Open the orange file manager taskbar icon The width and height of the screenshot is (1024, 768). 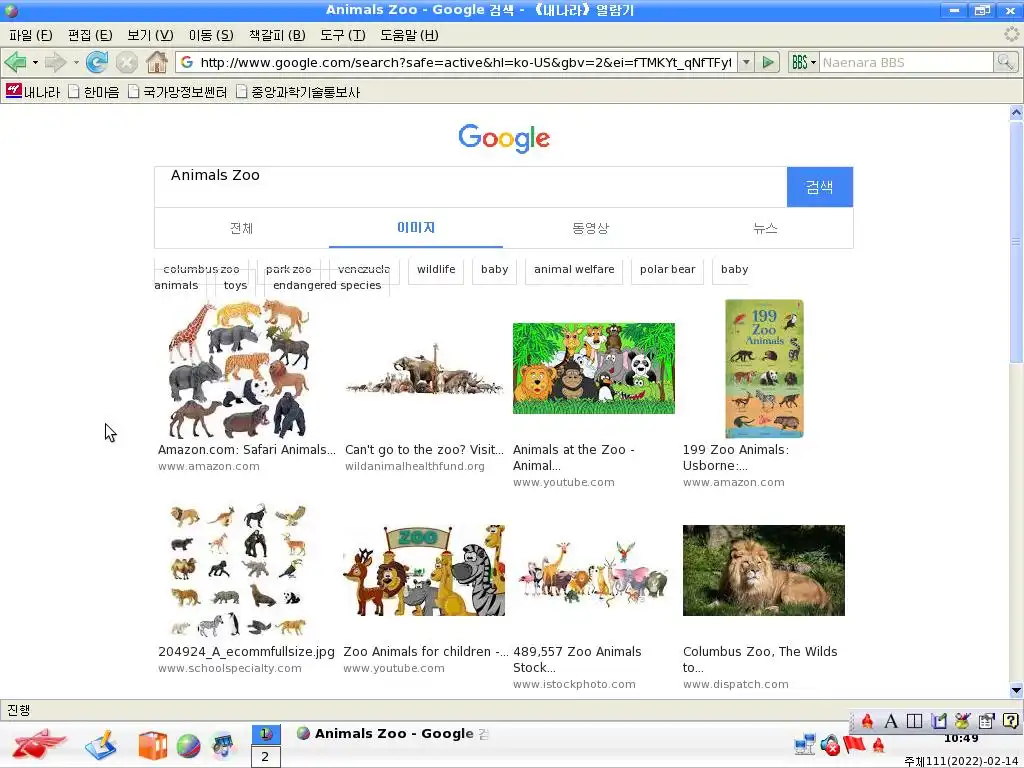152,746
